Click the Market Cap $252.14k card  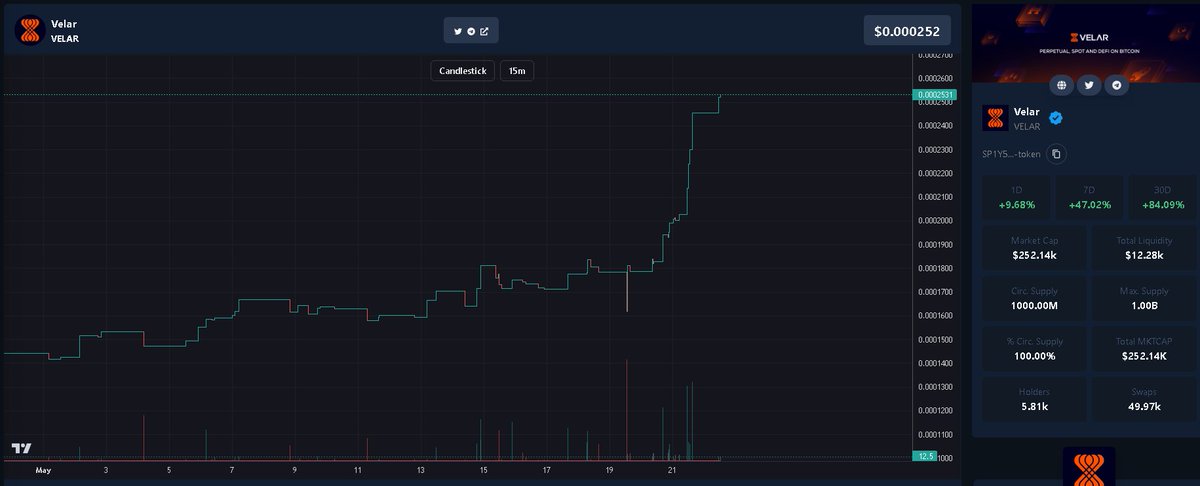pos(1034,248)
